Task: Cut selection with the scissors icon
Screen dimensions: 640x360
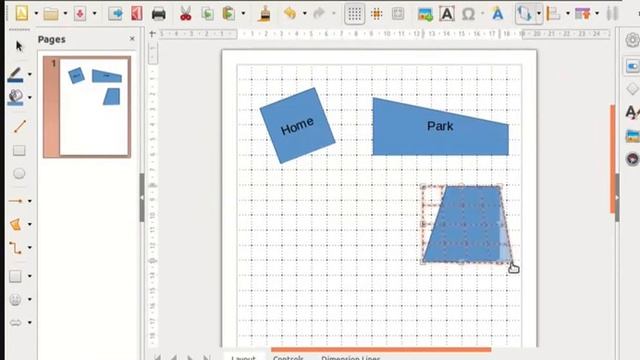Action: click(x=186, y=14)
